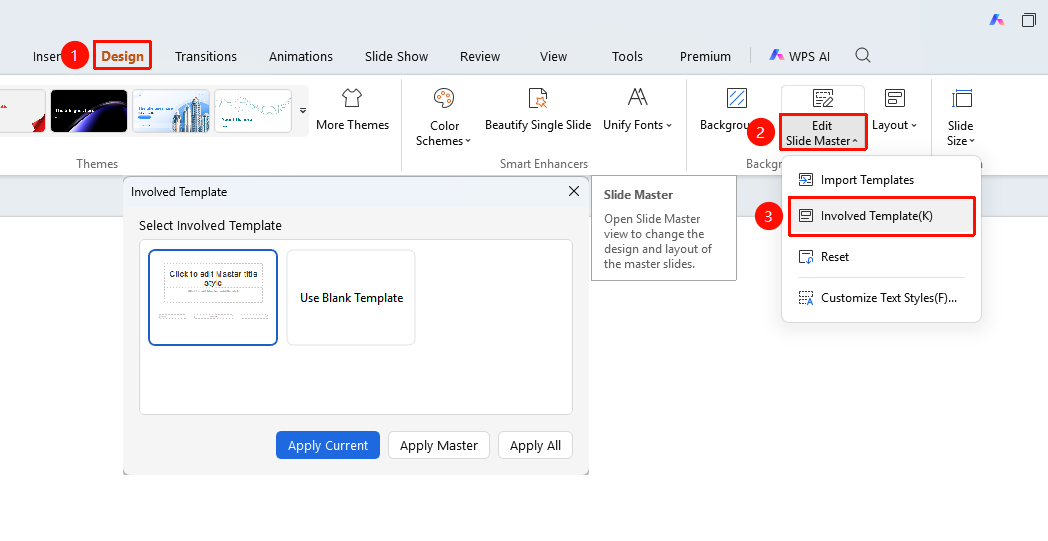The image size is (1048, 541).
Task: Open the Layout dropdown
Action: tap(894, 109)
